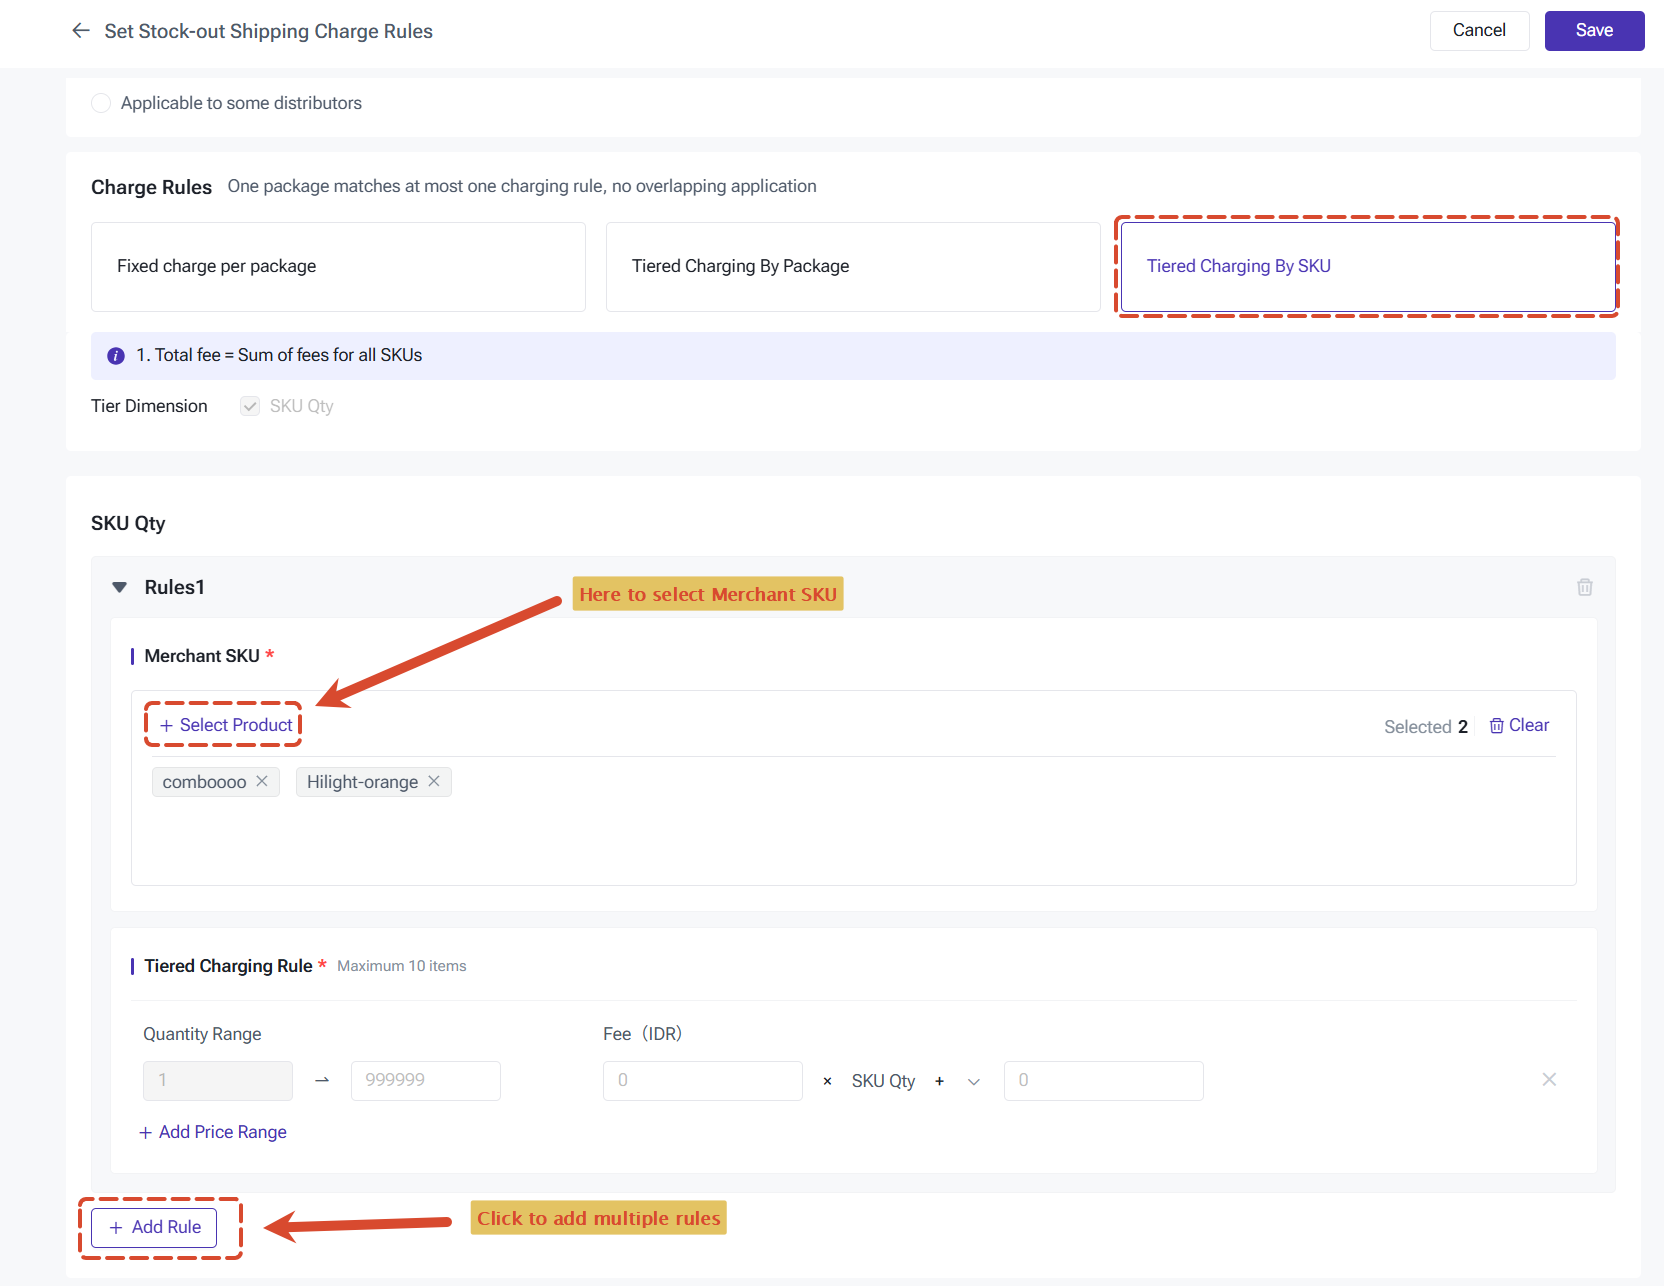This screenshot has width=1664, height=1286.
Task: Add another price range row
Action: coord(213,1132)
